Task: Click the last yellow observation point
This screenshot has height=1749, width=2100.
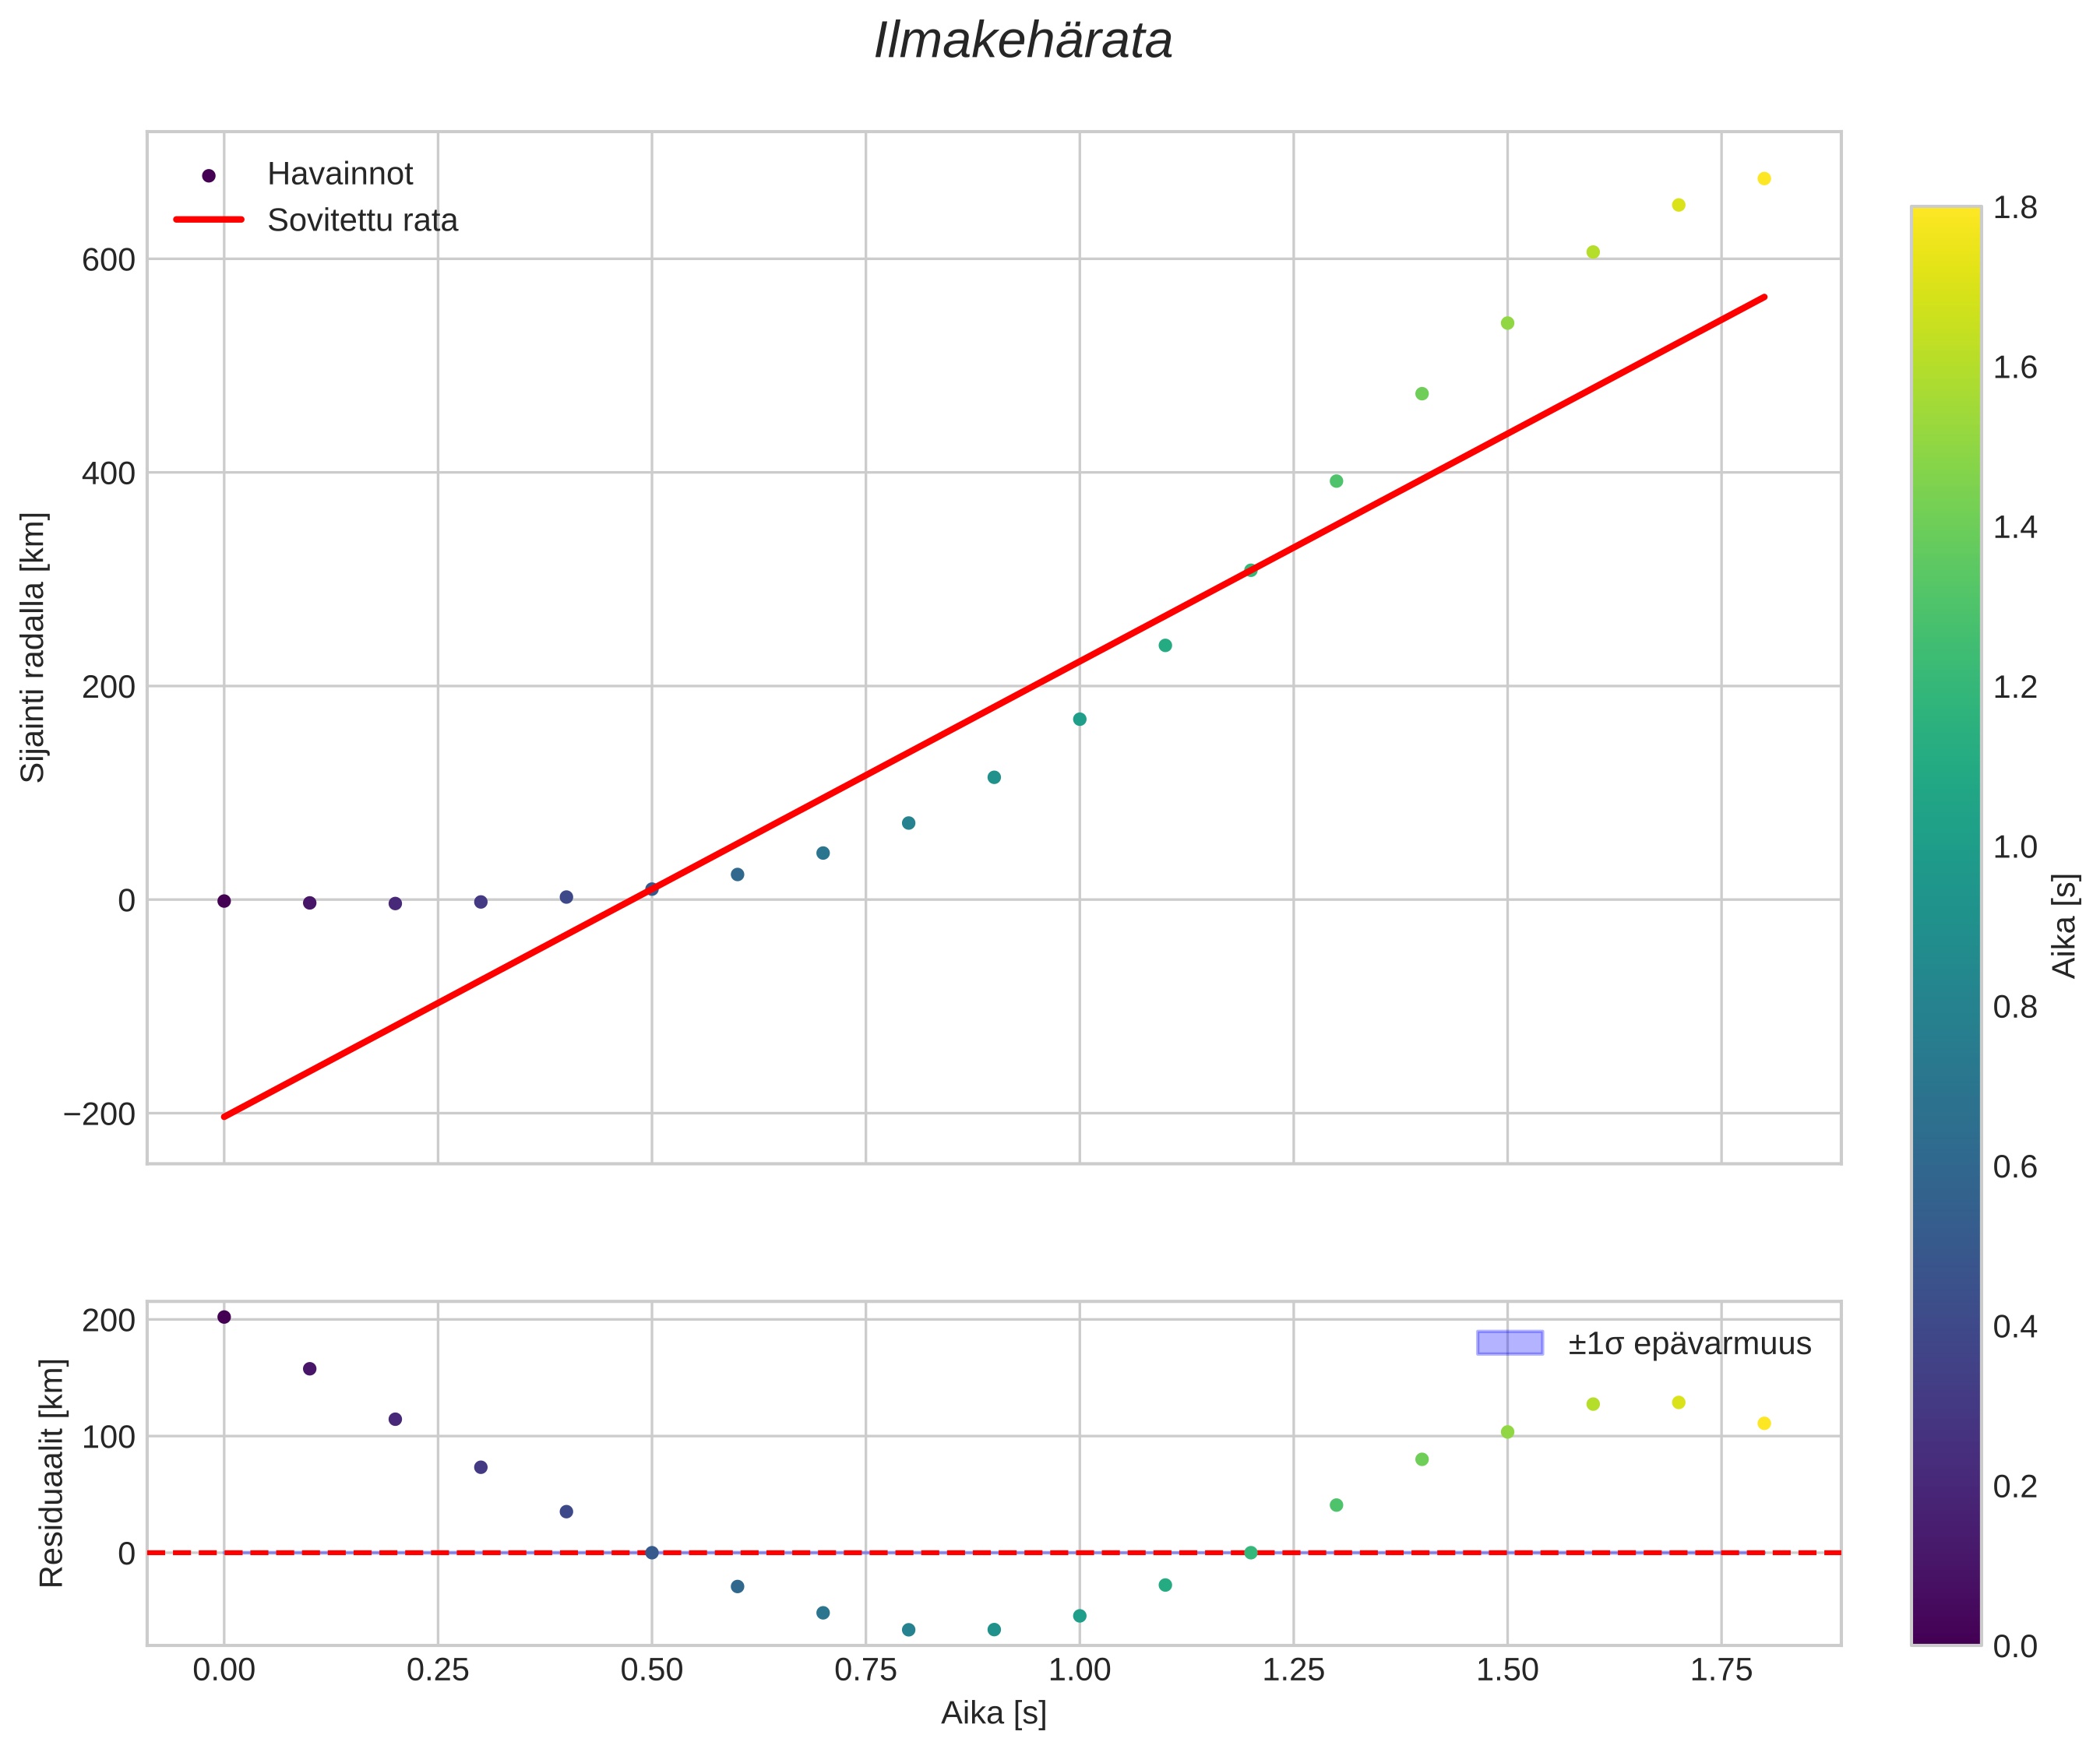Action: coord(1764,179)
